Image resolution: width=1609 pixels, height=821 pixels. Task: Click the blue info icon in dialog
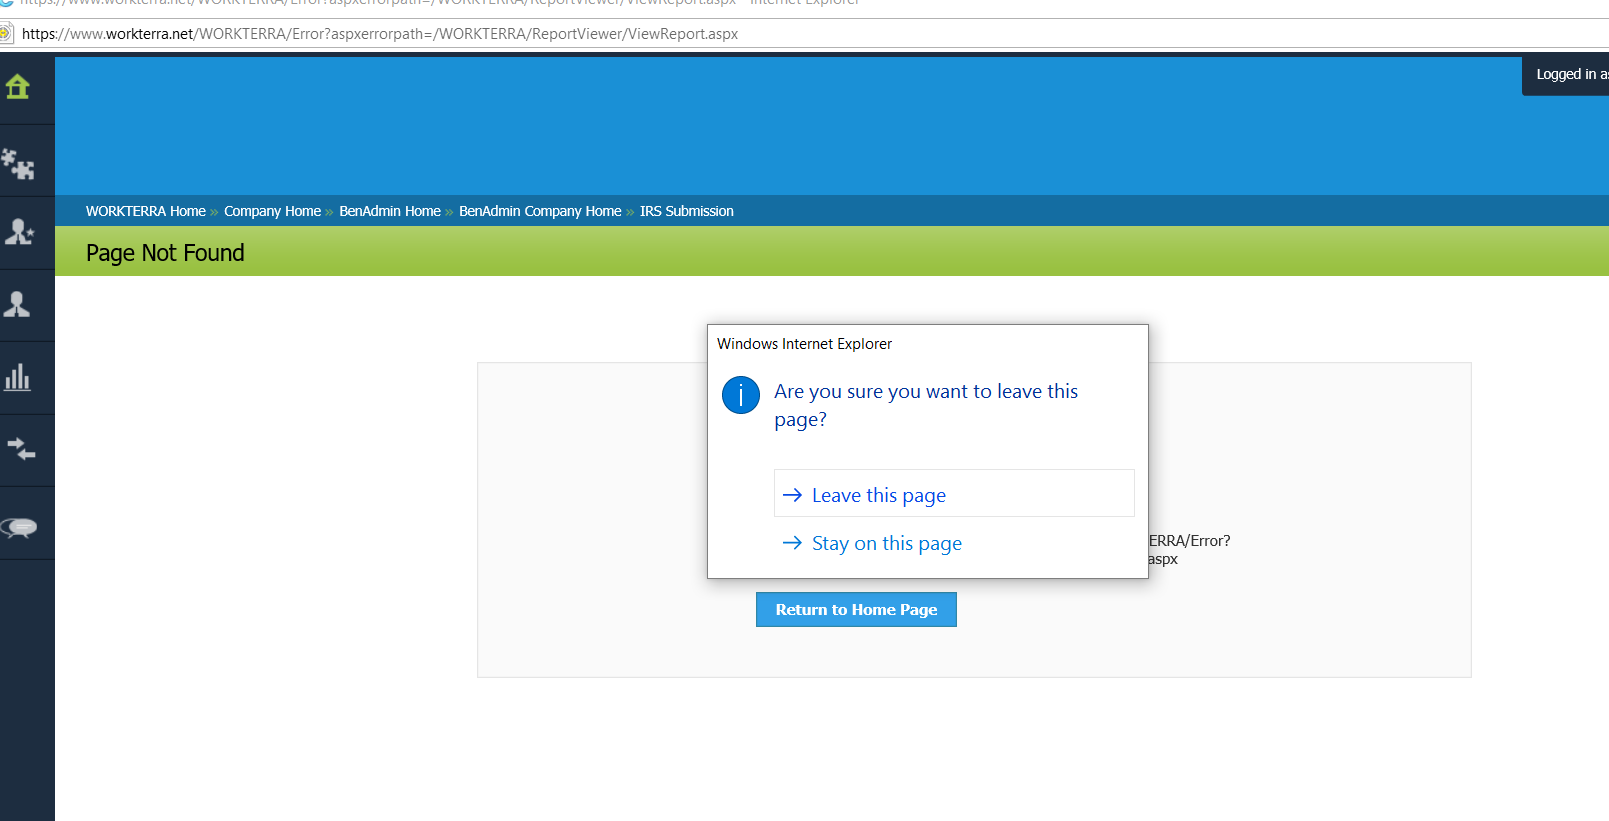(740, 395)
